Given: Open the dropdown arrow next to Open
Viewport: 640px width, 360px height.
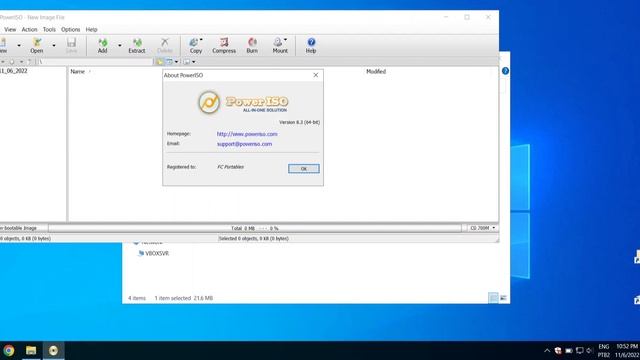Looking at the screenshot, I should 54,45.
